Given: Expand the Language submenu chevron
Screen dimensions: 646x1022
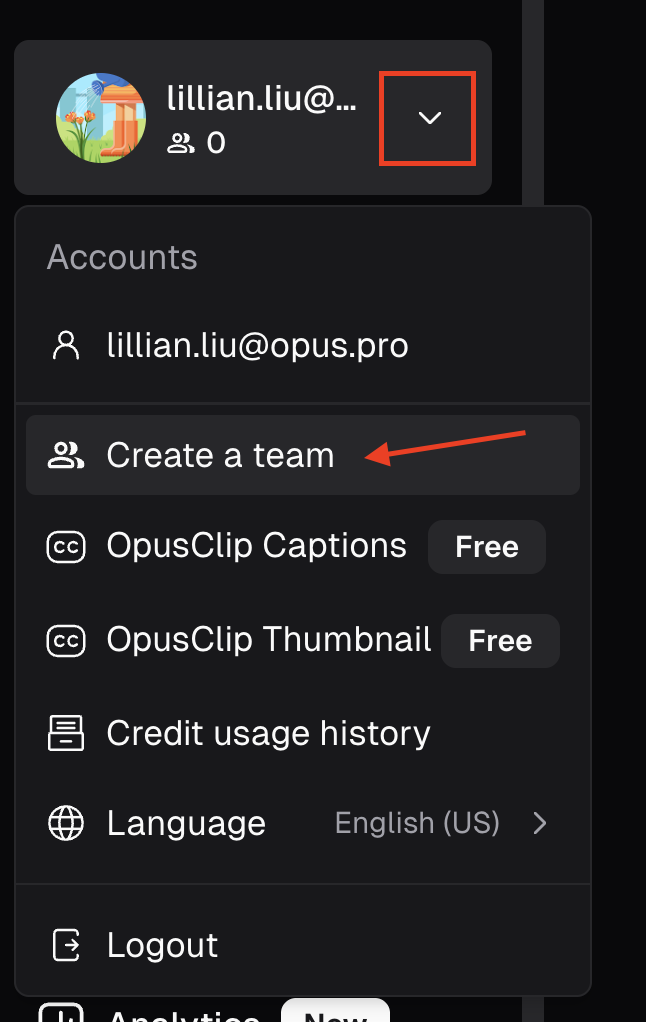Looking at the screenshot, I should tap(540, 823).
